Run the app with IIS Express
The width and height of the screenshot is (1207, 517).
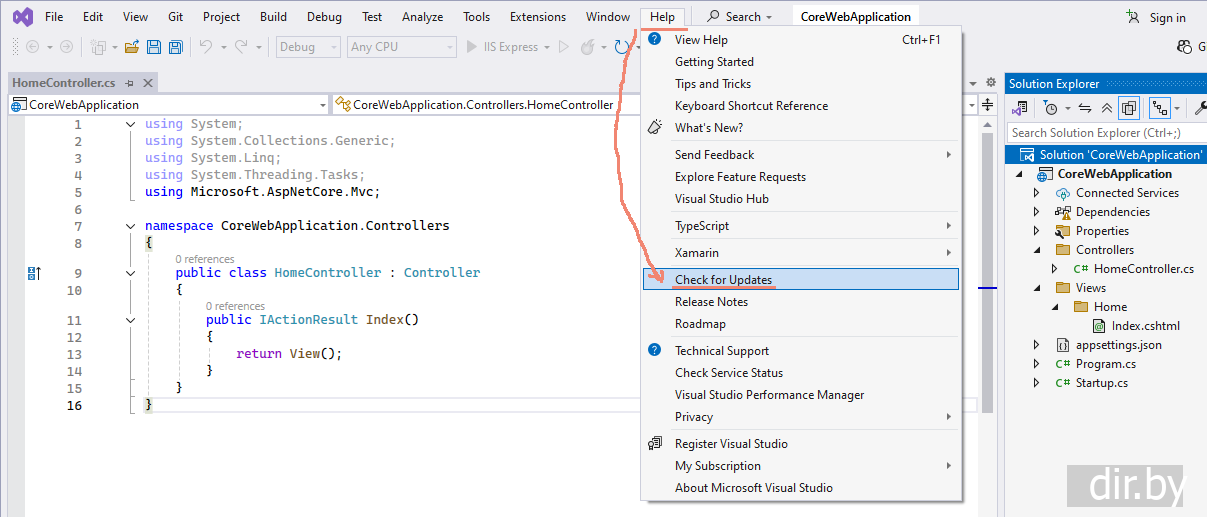click(x=510, y=47)
